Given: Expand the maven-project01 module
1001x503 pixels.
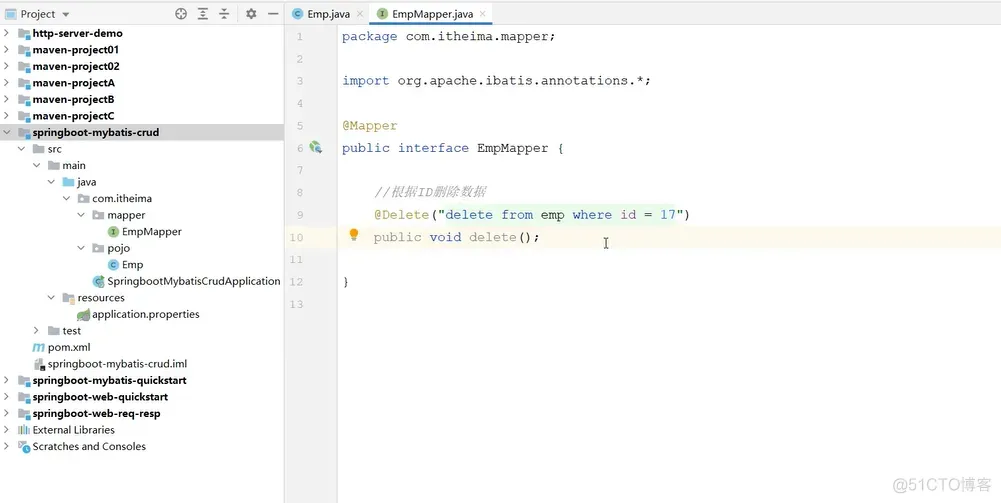Looking at the screenshot, I should (x=6, y=49).
